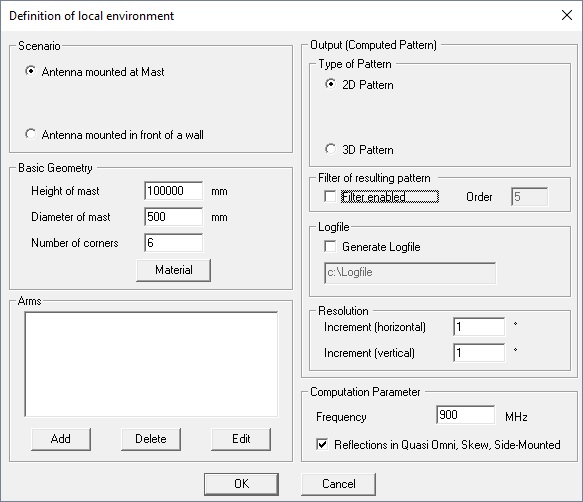Click the Diameter of mast field

coord(174,217)
